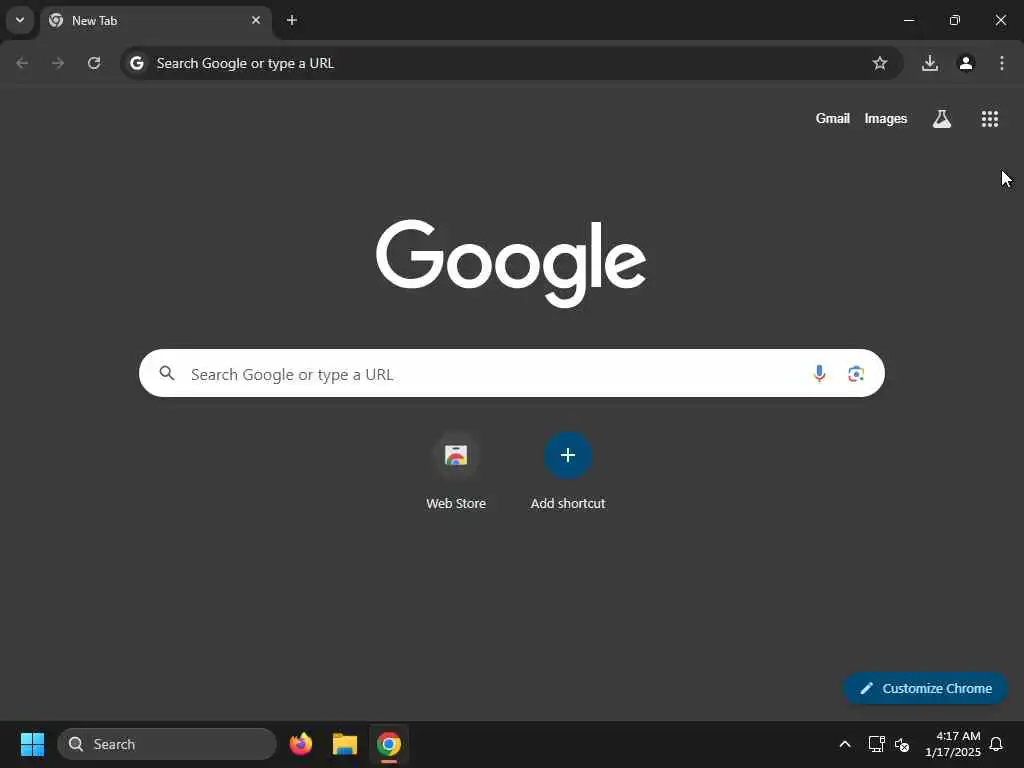
Task: Minimize the Chrome window
Action: [x=908, y=20]
